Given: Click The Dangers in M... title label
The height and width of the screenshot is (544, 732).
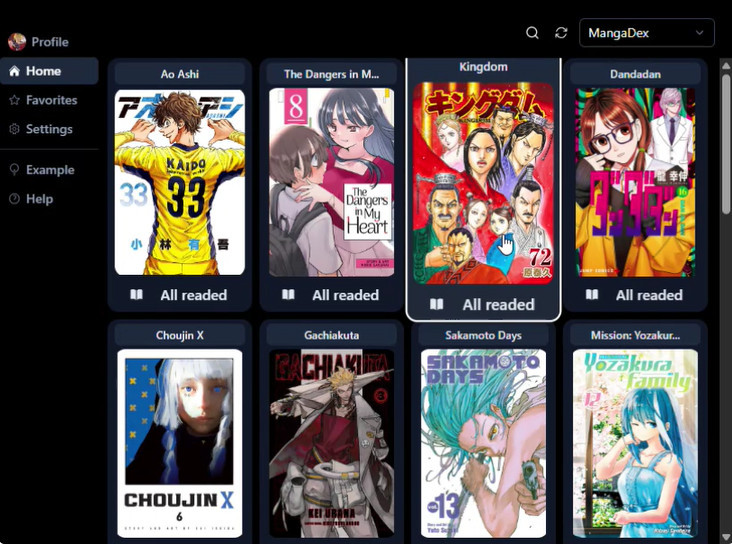Looking at the screenshot, I should (x=331, y=74).
